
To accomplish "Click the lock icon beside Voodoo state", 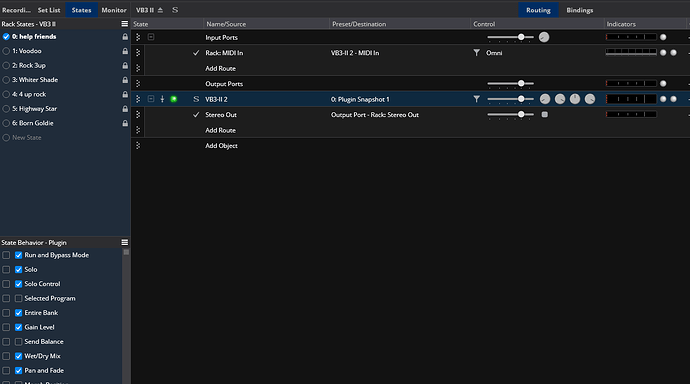I will click(125, 51).
